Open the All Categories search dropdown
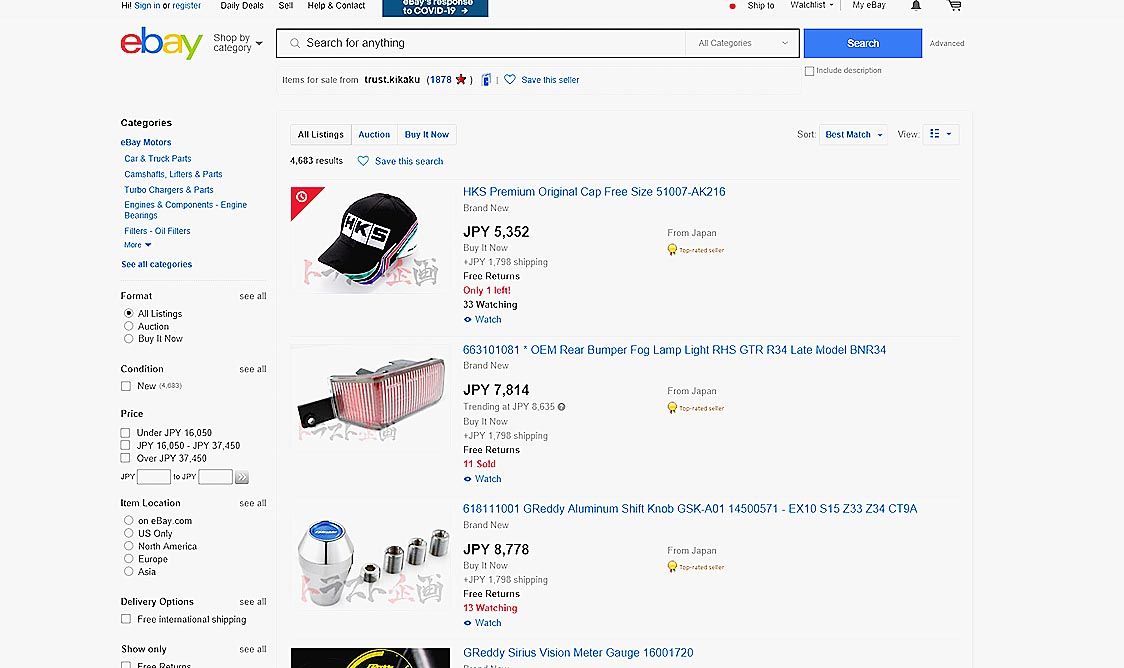This screenshot has width=1124, height=668. [743, 43]
